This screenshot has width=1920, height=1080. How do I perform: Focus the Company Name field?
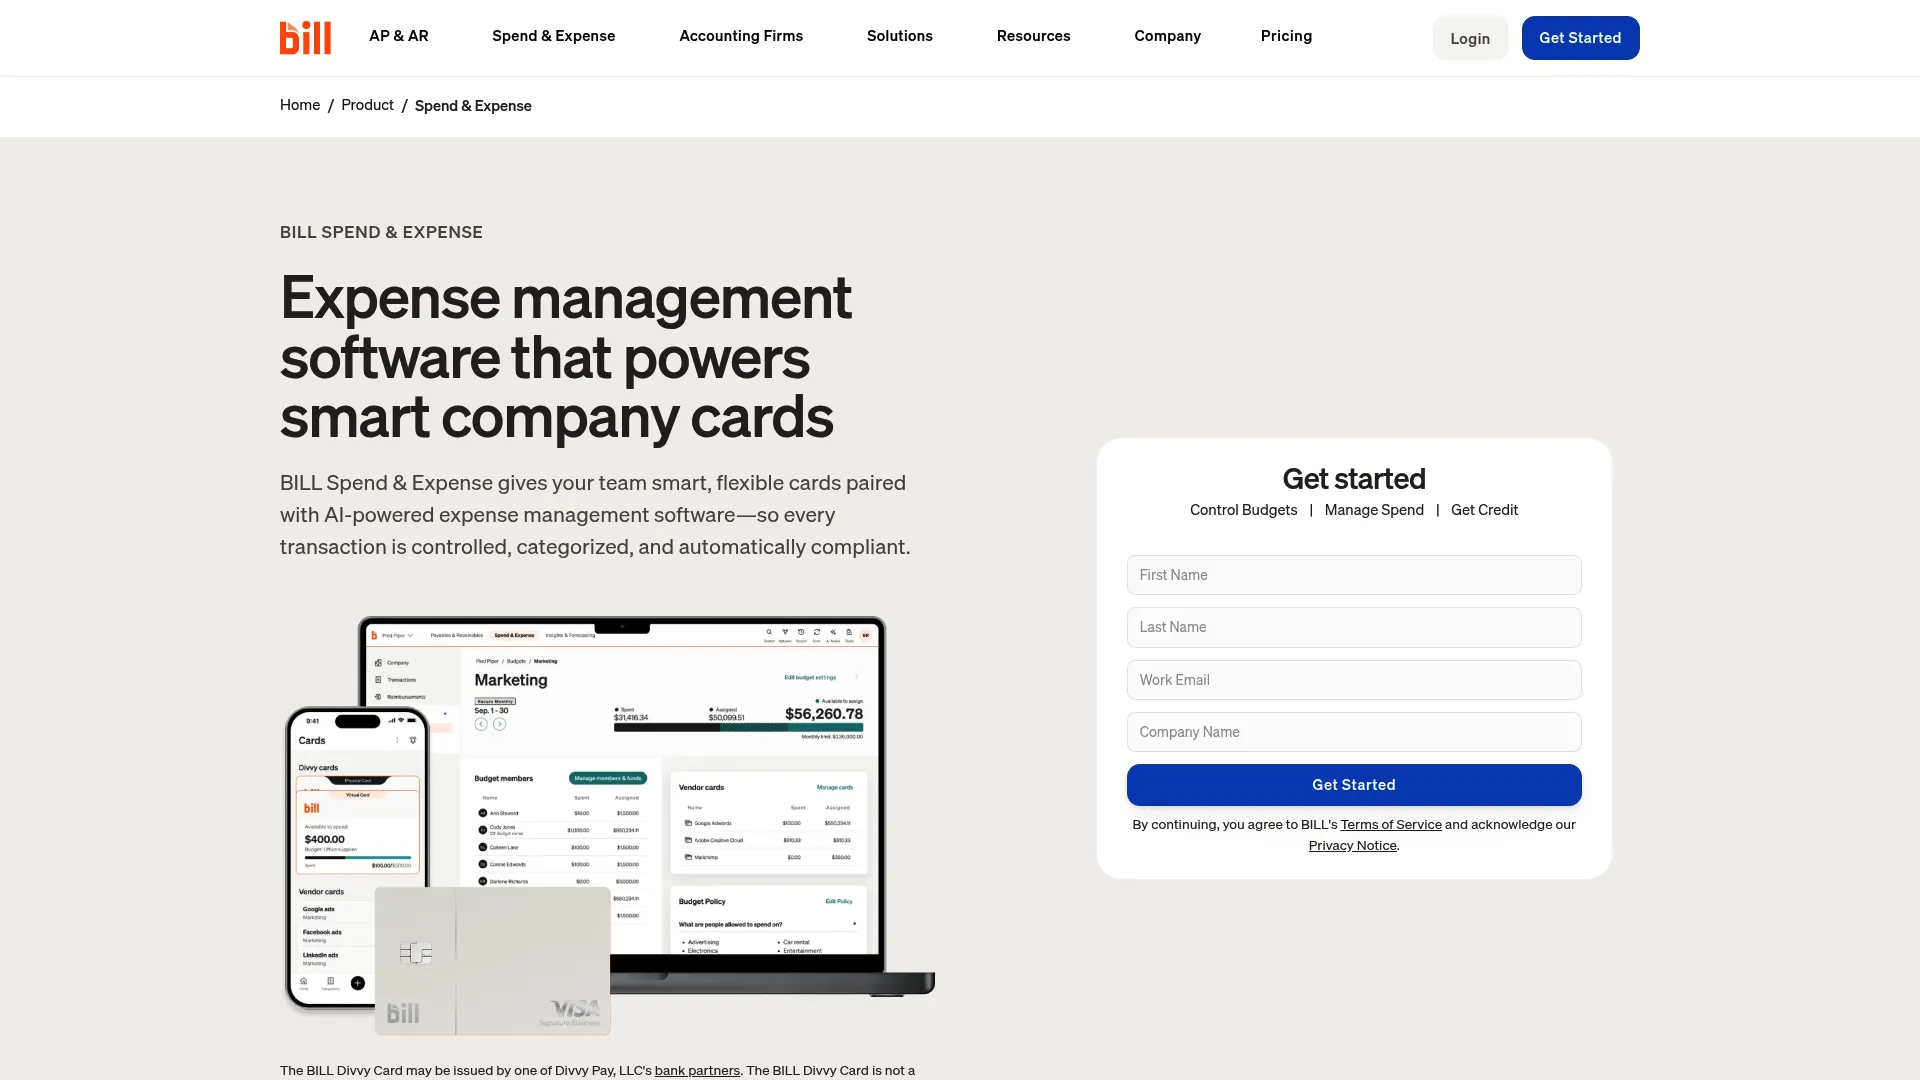point(1354,732)
